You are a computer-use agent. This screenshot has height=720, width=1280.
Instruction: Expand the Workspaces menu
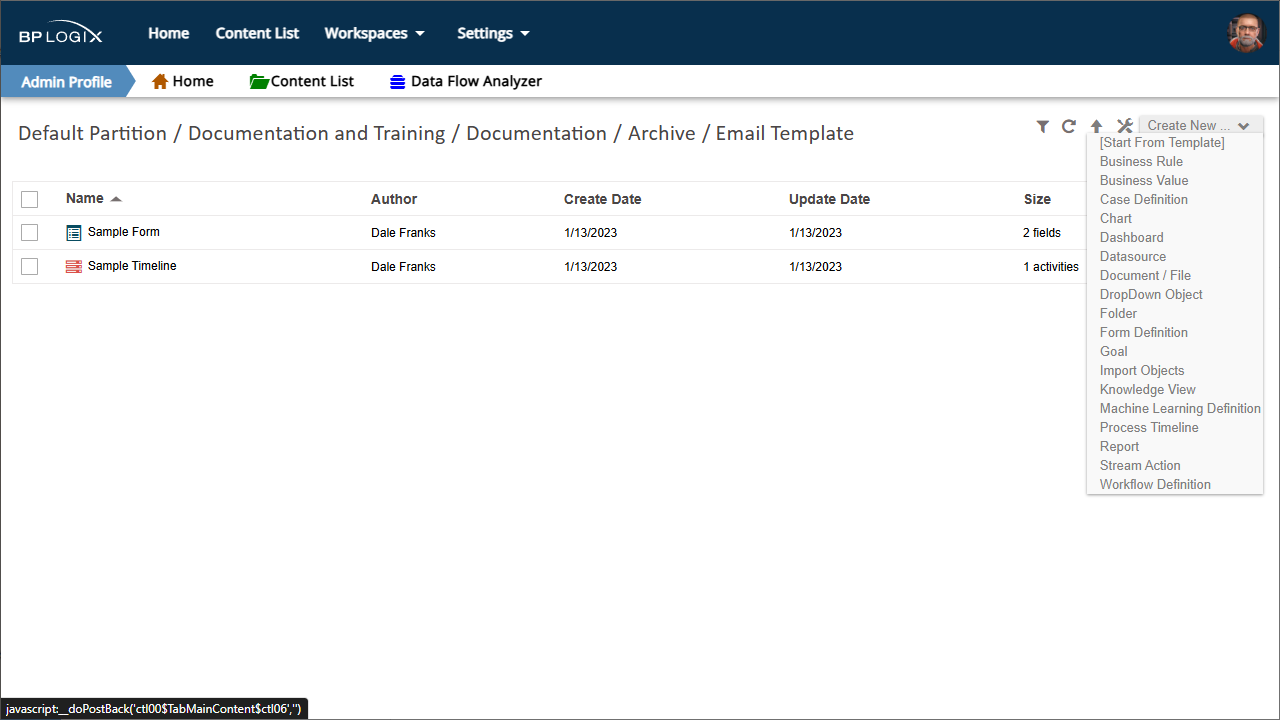(x=375, y=33)
